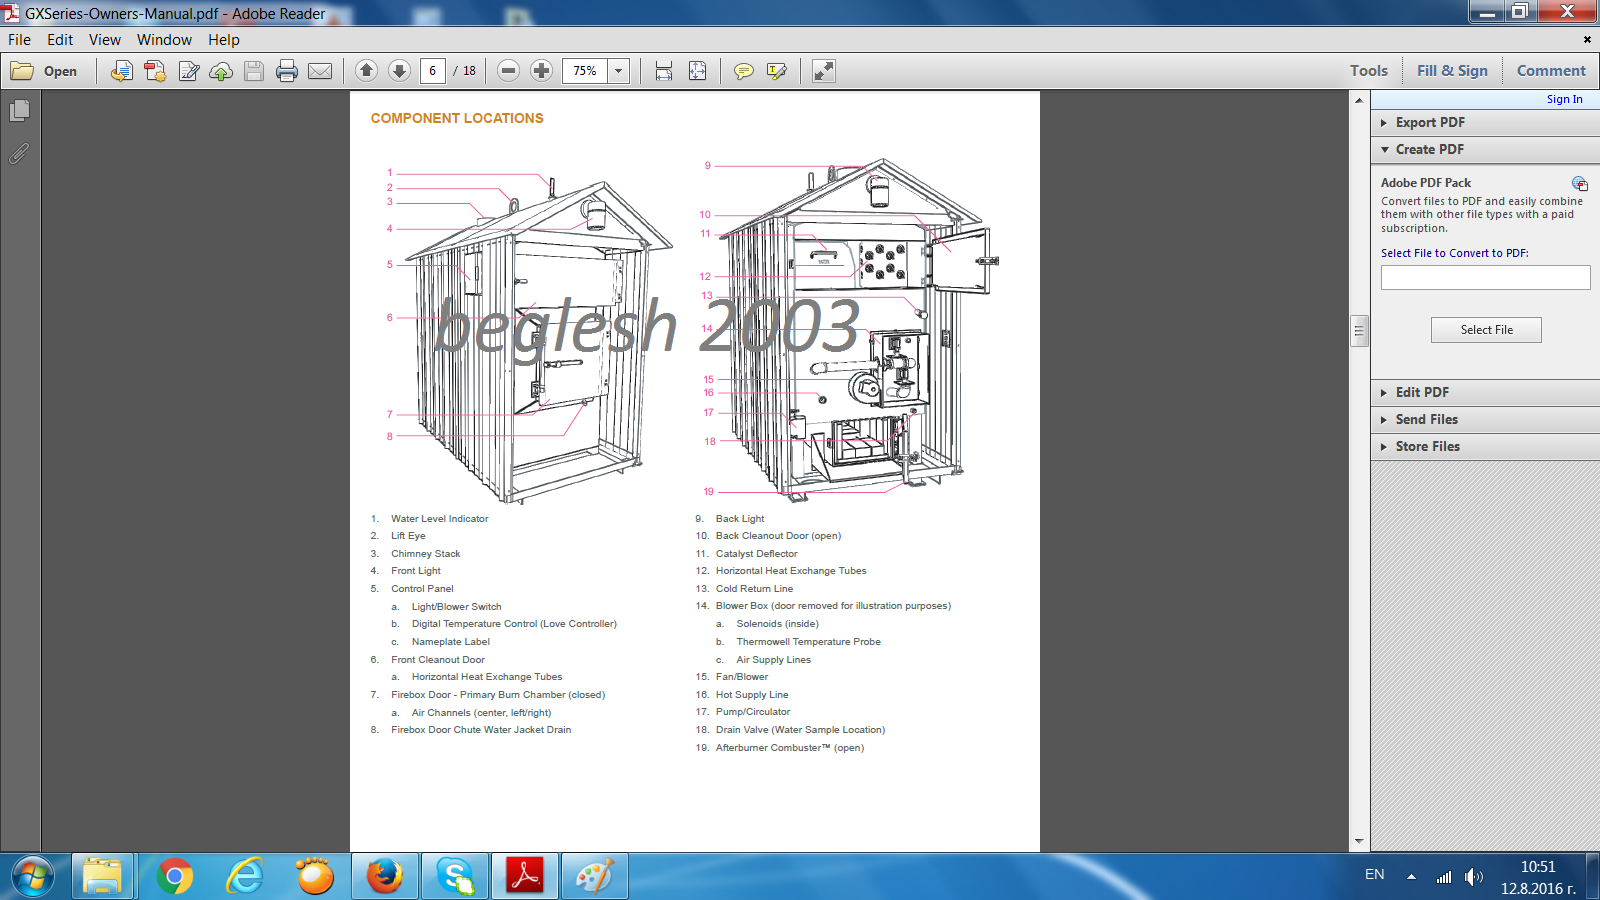The height and width of the screenshot is (900, 1600).
Task: Add a sticky note comment
Action: pyautogui.click(x=743, y=71)
